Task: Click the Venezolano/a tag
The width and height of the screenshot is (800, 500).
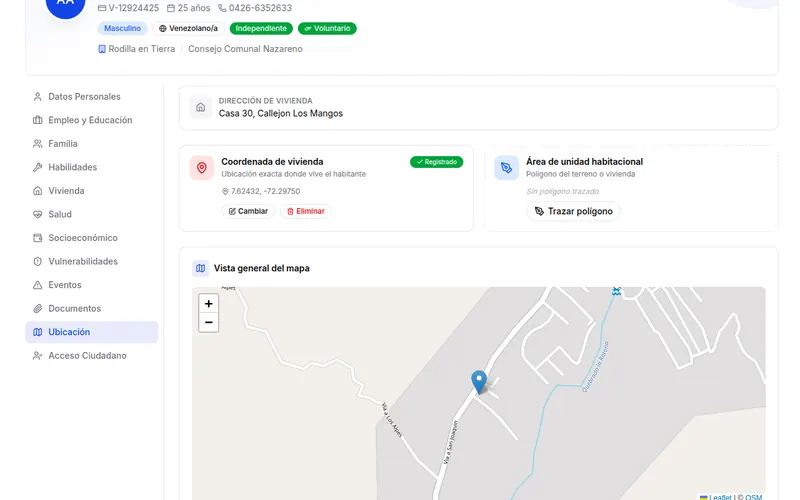Action: click(x=188, y=29)
